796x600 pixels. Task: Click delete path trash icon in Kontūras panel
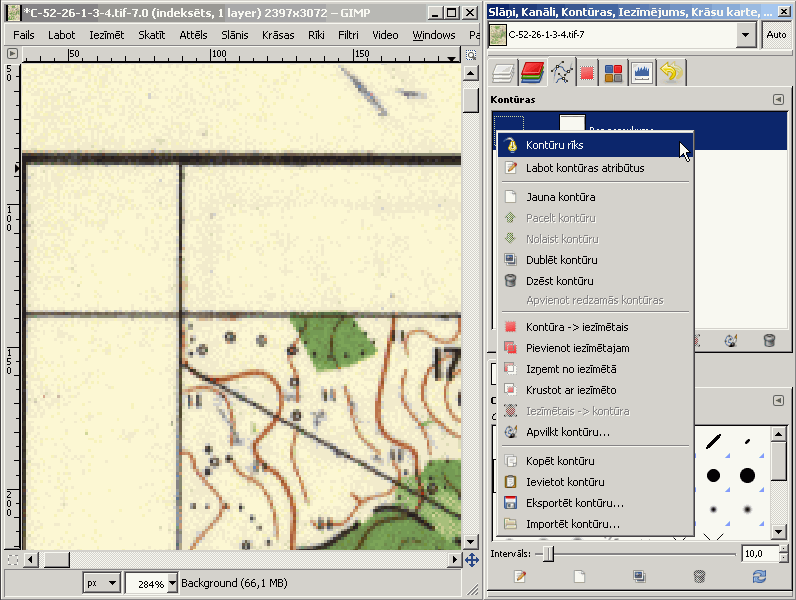769,340
